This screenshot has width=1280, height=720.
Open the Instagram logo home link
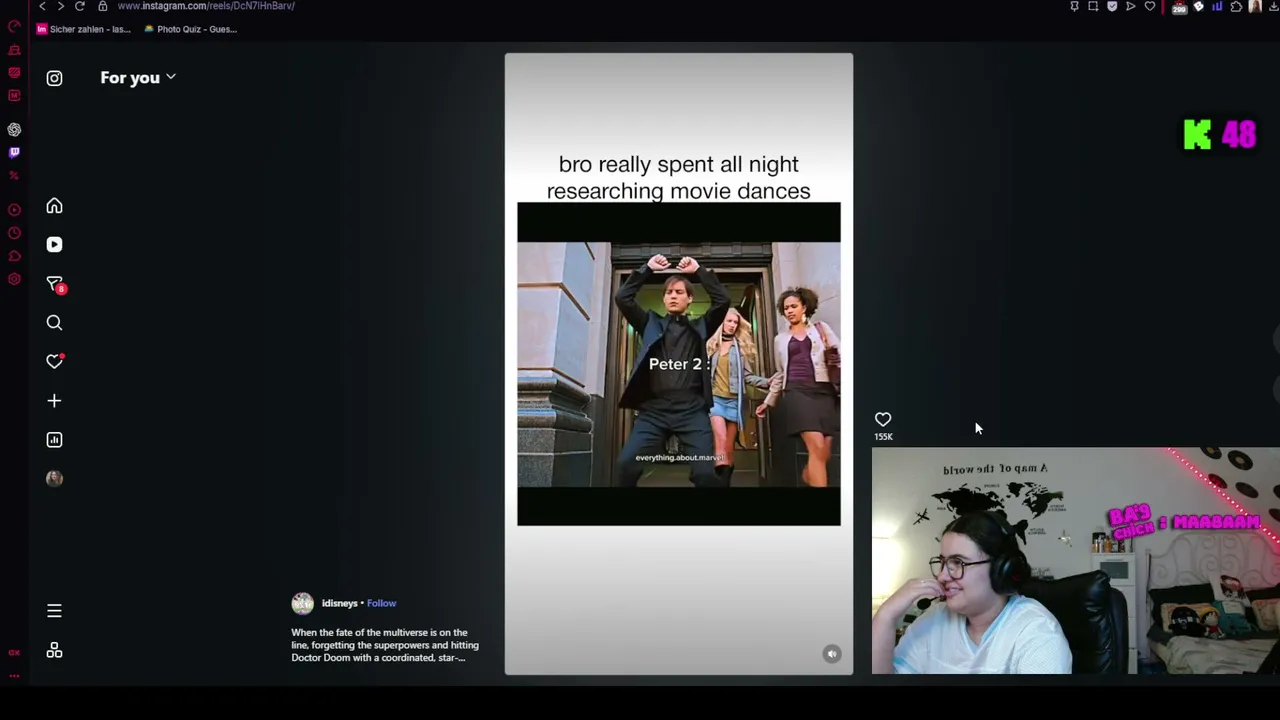click(x=54, y=78)
